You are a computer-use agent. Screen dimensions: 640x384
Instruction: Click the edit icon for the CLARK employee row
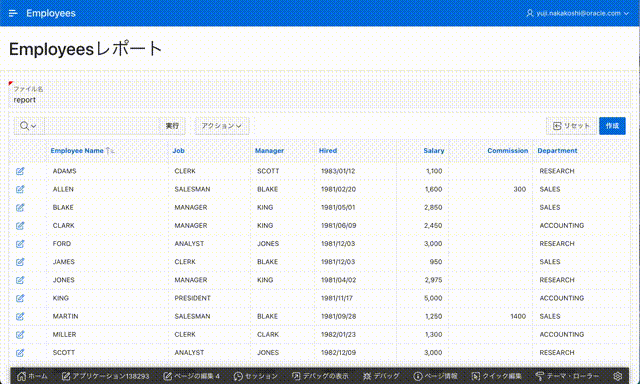click(20, 226)
